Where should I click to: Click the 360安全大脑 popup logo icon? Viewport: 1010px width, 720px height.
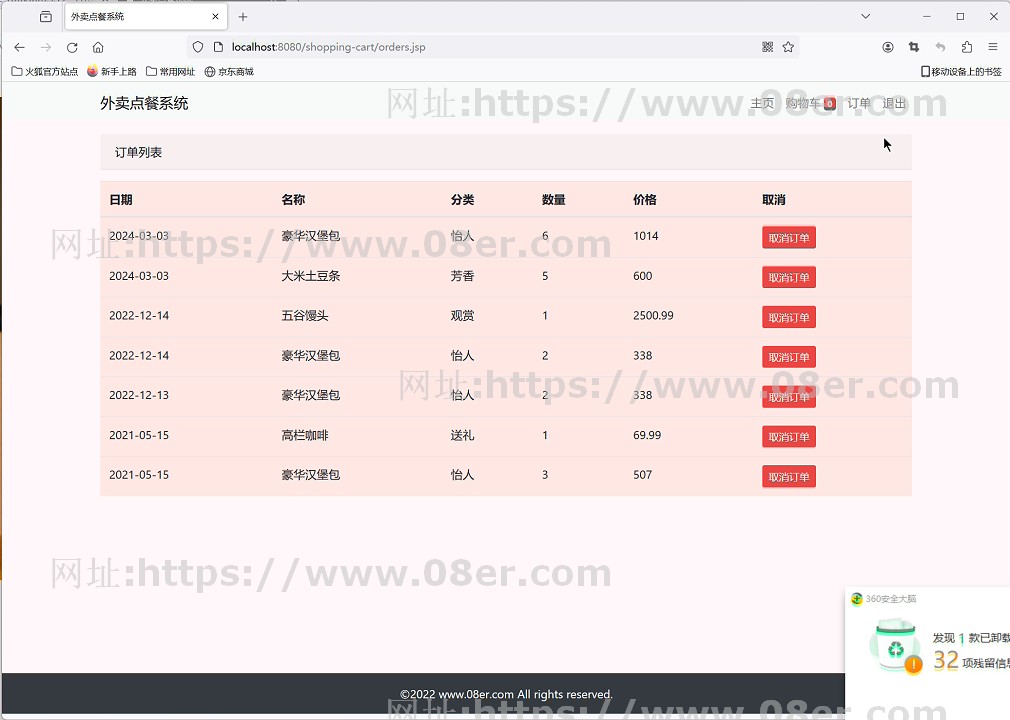[x=857, y=599]
